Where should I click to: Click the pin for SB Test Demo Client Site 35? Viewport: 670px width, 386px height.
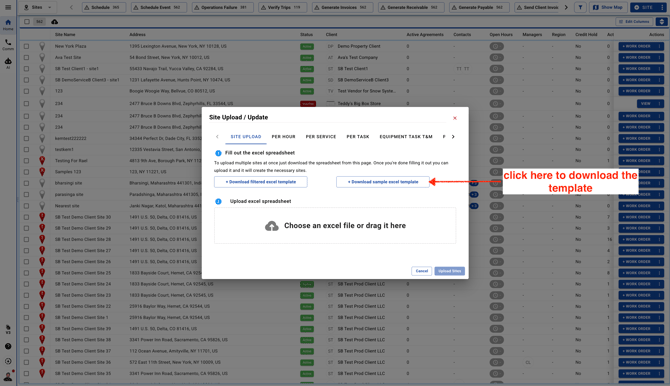tap(42, 374)
